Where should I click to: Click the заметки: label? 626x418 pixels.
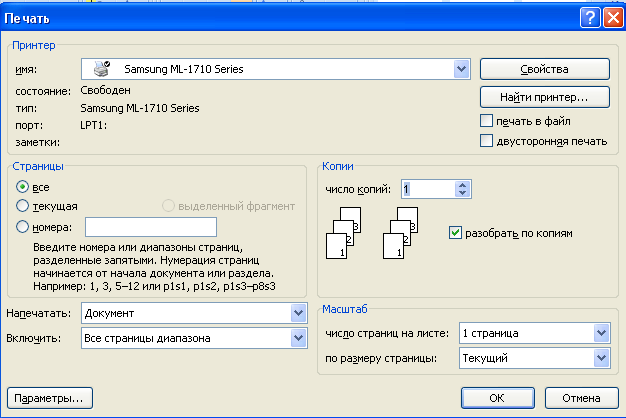[38, 143]
